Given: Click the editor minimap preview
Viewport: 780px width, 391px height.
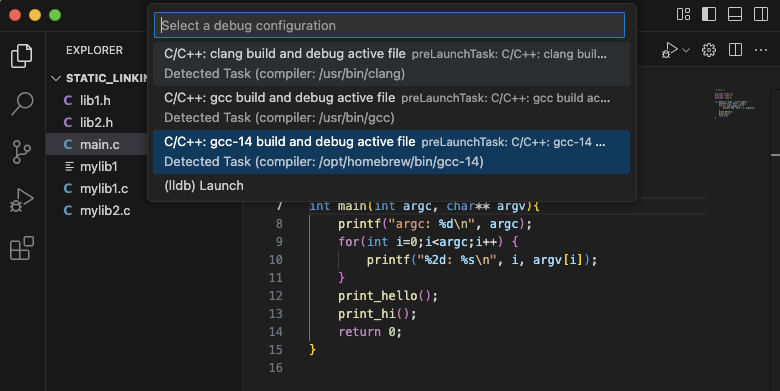Looking at the screenshot, I should click(734, 103).
